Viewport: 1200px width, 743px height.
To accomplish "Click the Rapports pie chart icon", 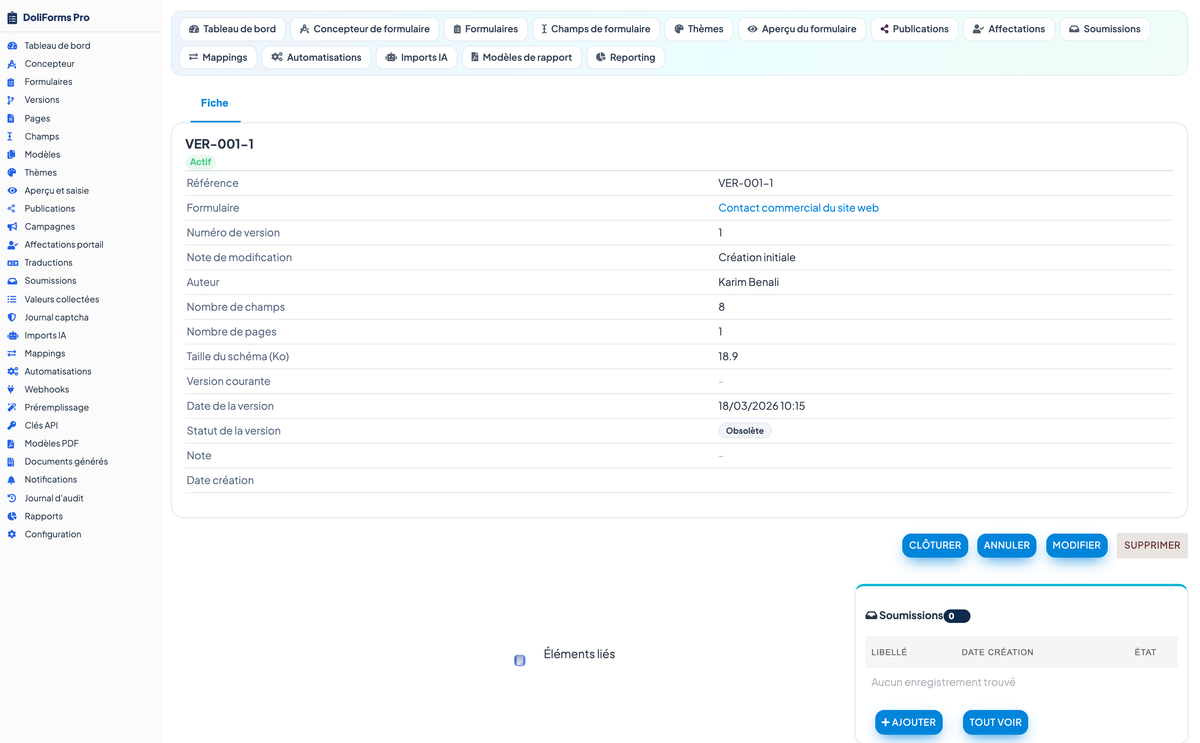I will click(x=12, y=516).
